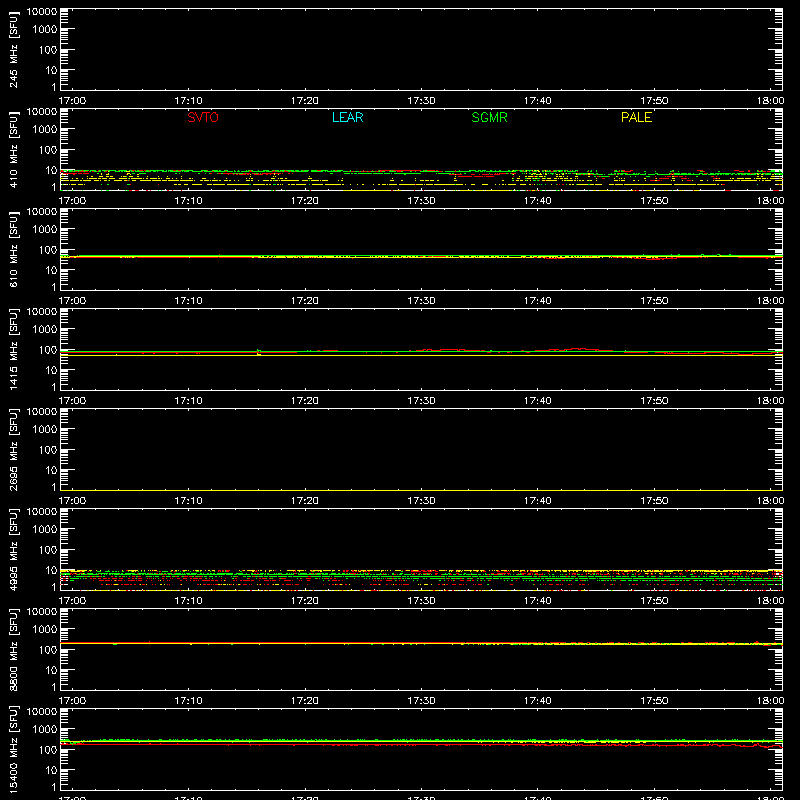
Task: Select the 1415 MHz [SFU] axis title
Action: [14, 350]
